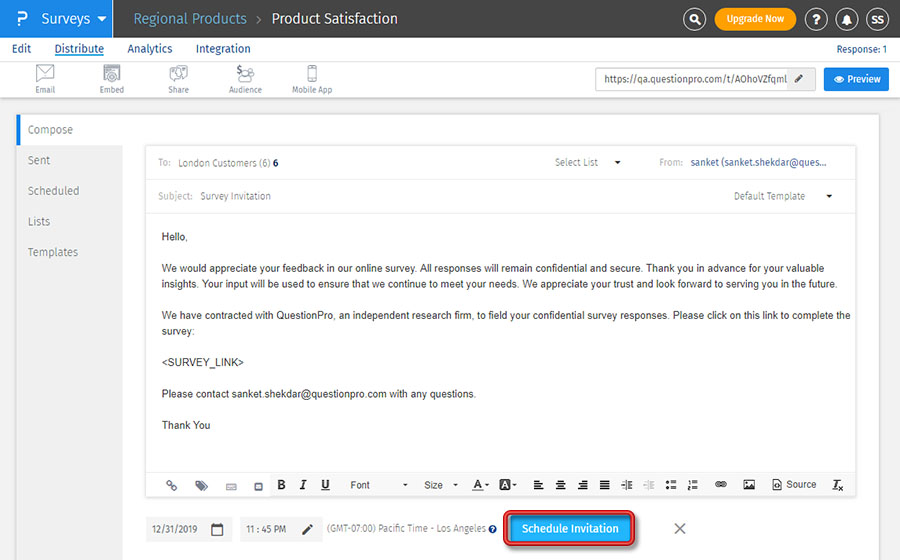Screen dimensions: 900x560
Task: Edit survey URL with pencil icon
Action: pyautogui.click(x=800, y=79)
